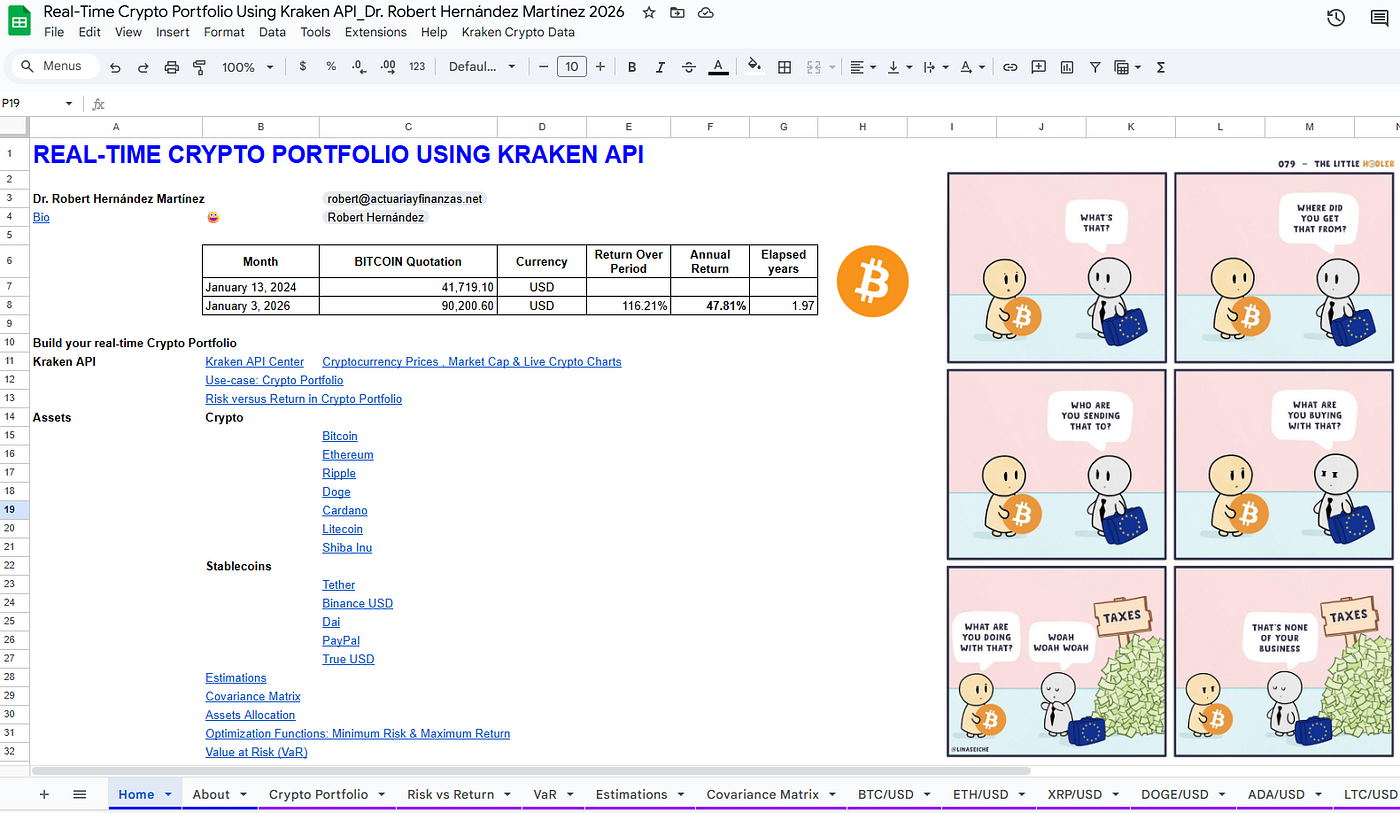Open text wrapping dropdown
The height and width of the screenshot is (813, 1400).
[936, 67]
